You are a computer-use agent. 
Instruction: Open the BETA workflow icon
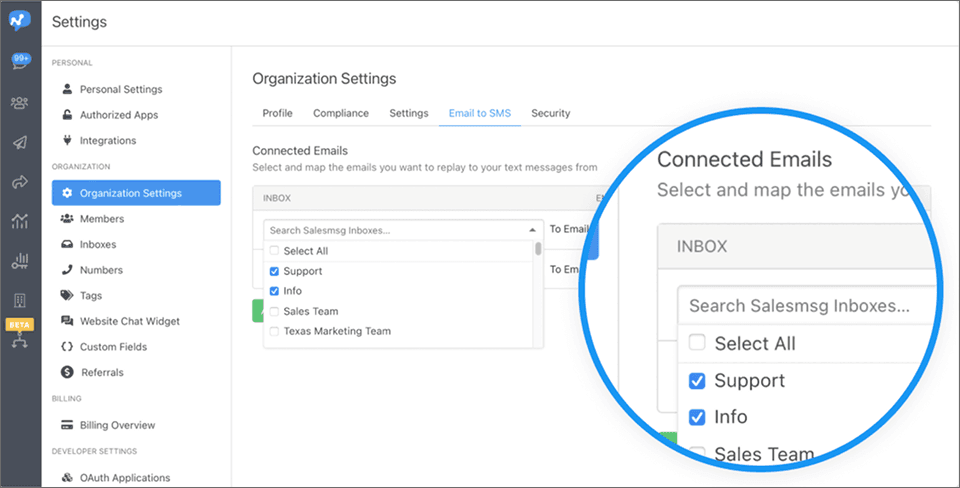pyautogui.click(x=20, y=340)
